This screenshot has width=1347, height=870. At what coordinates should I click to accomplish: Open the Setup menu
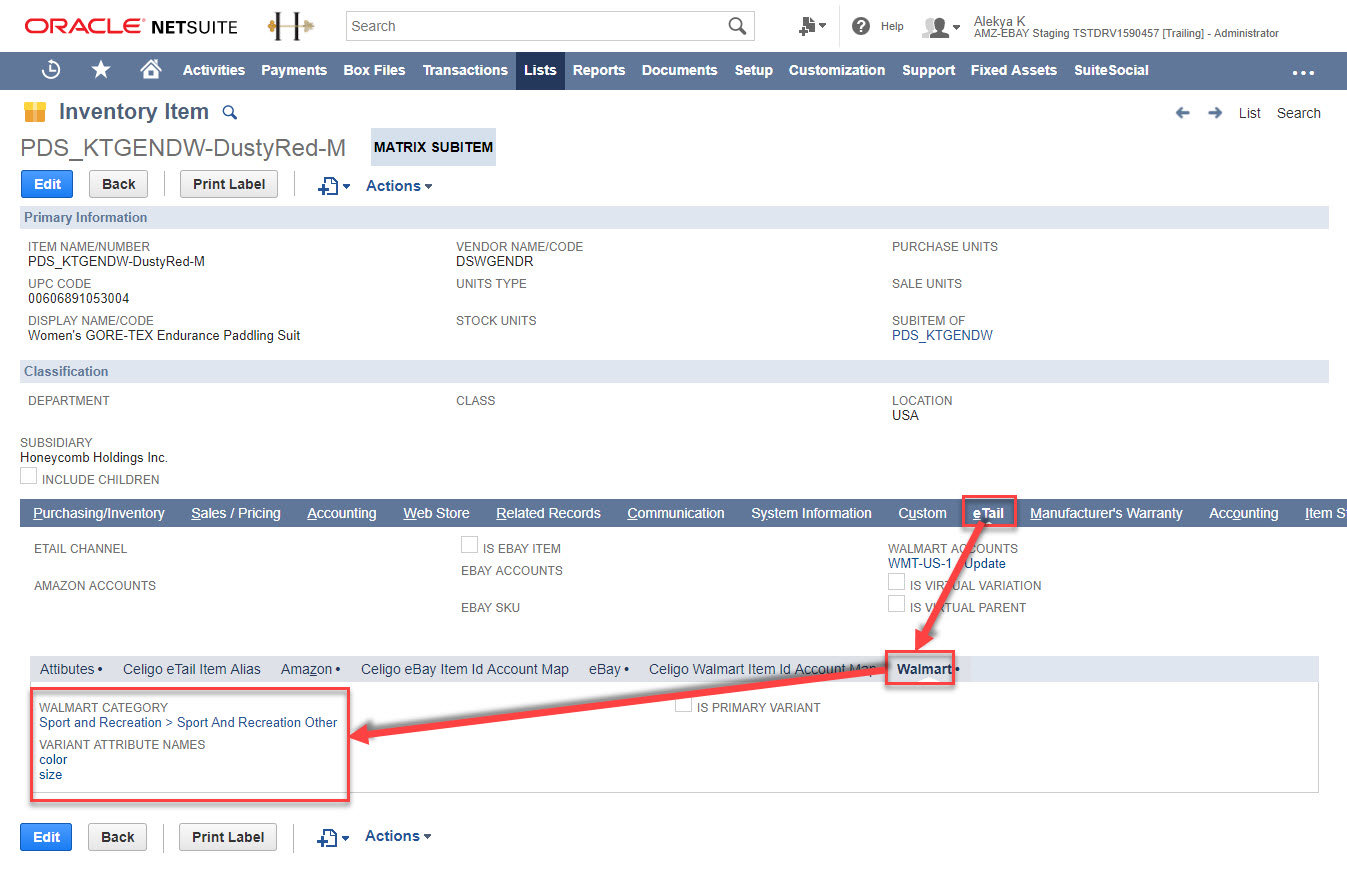tap(753, 70)
